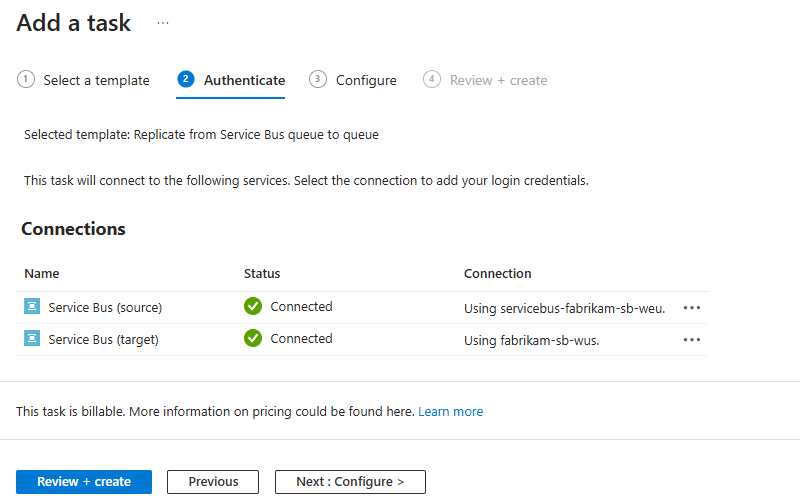Select the Review + create tab
Screen dimensions: 800x500
pyautogui.click(x=498, y=80)
